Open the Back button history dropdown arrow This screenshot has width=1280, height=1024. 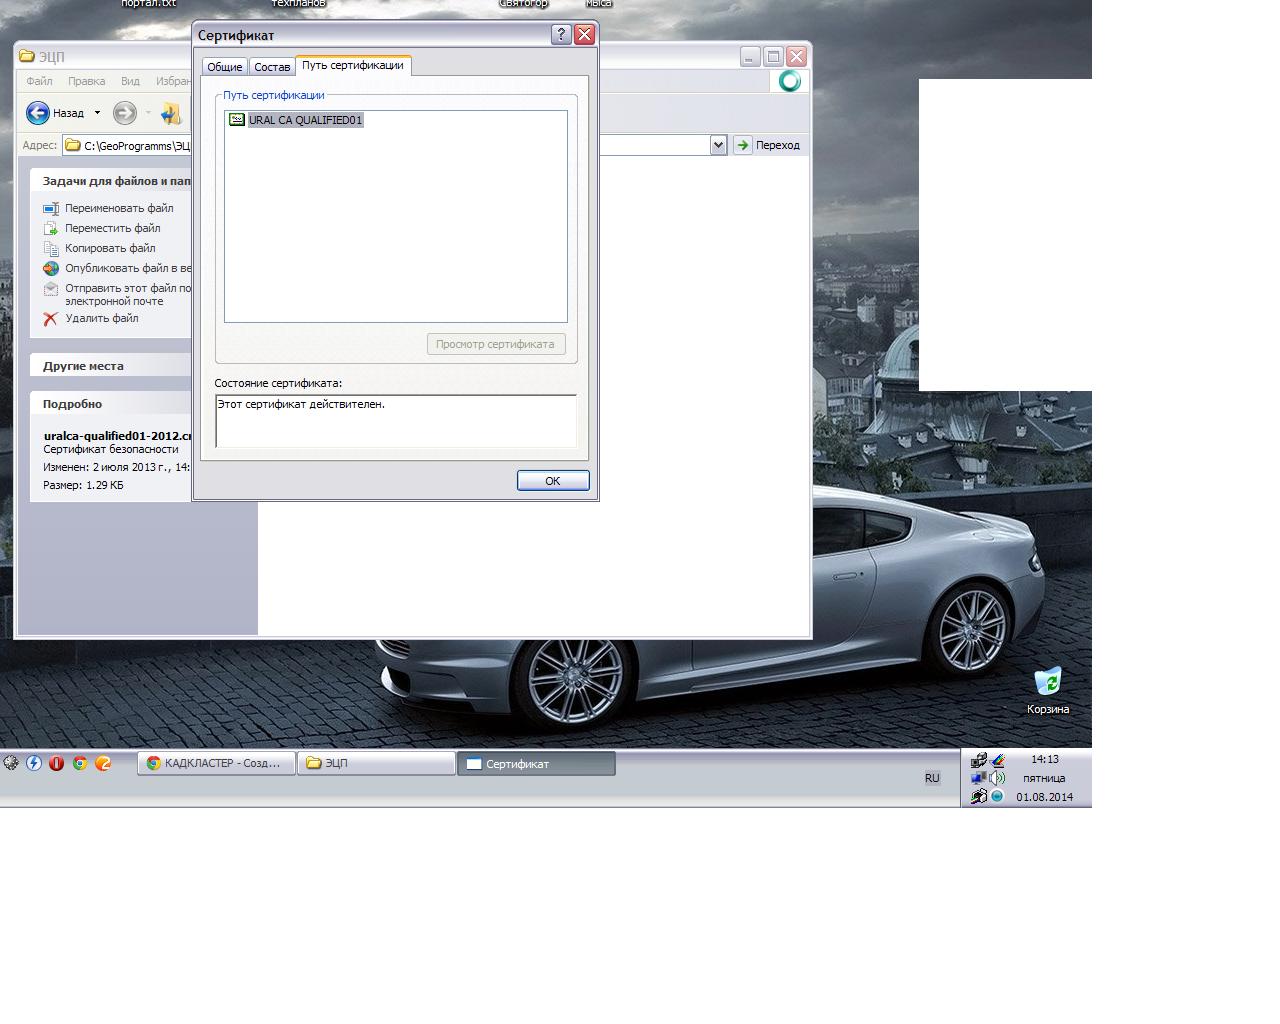97,113
